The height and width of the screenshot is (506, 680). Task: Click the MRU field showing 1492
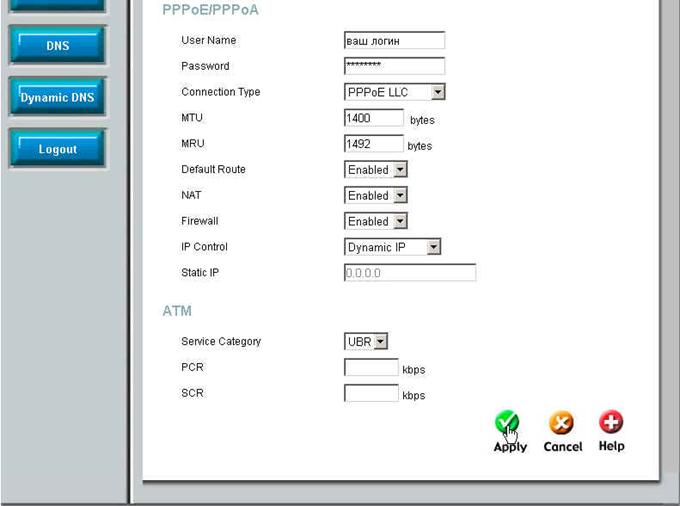pos(374,144)
